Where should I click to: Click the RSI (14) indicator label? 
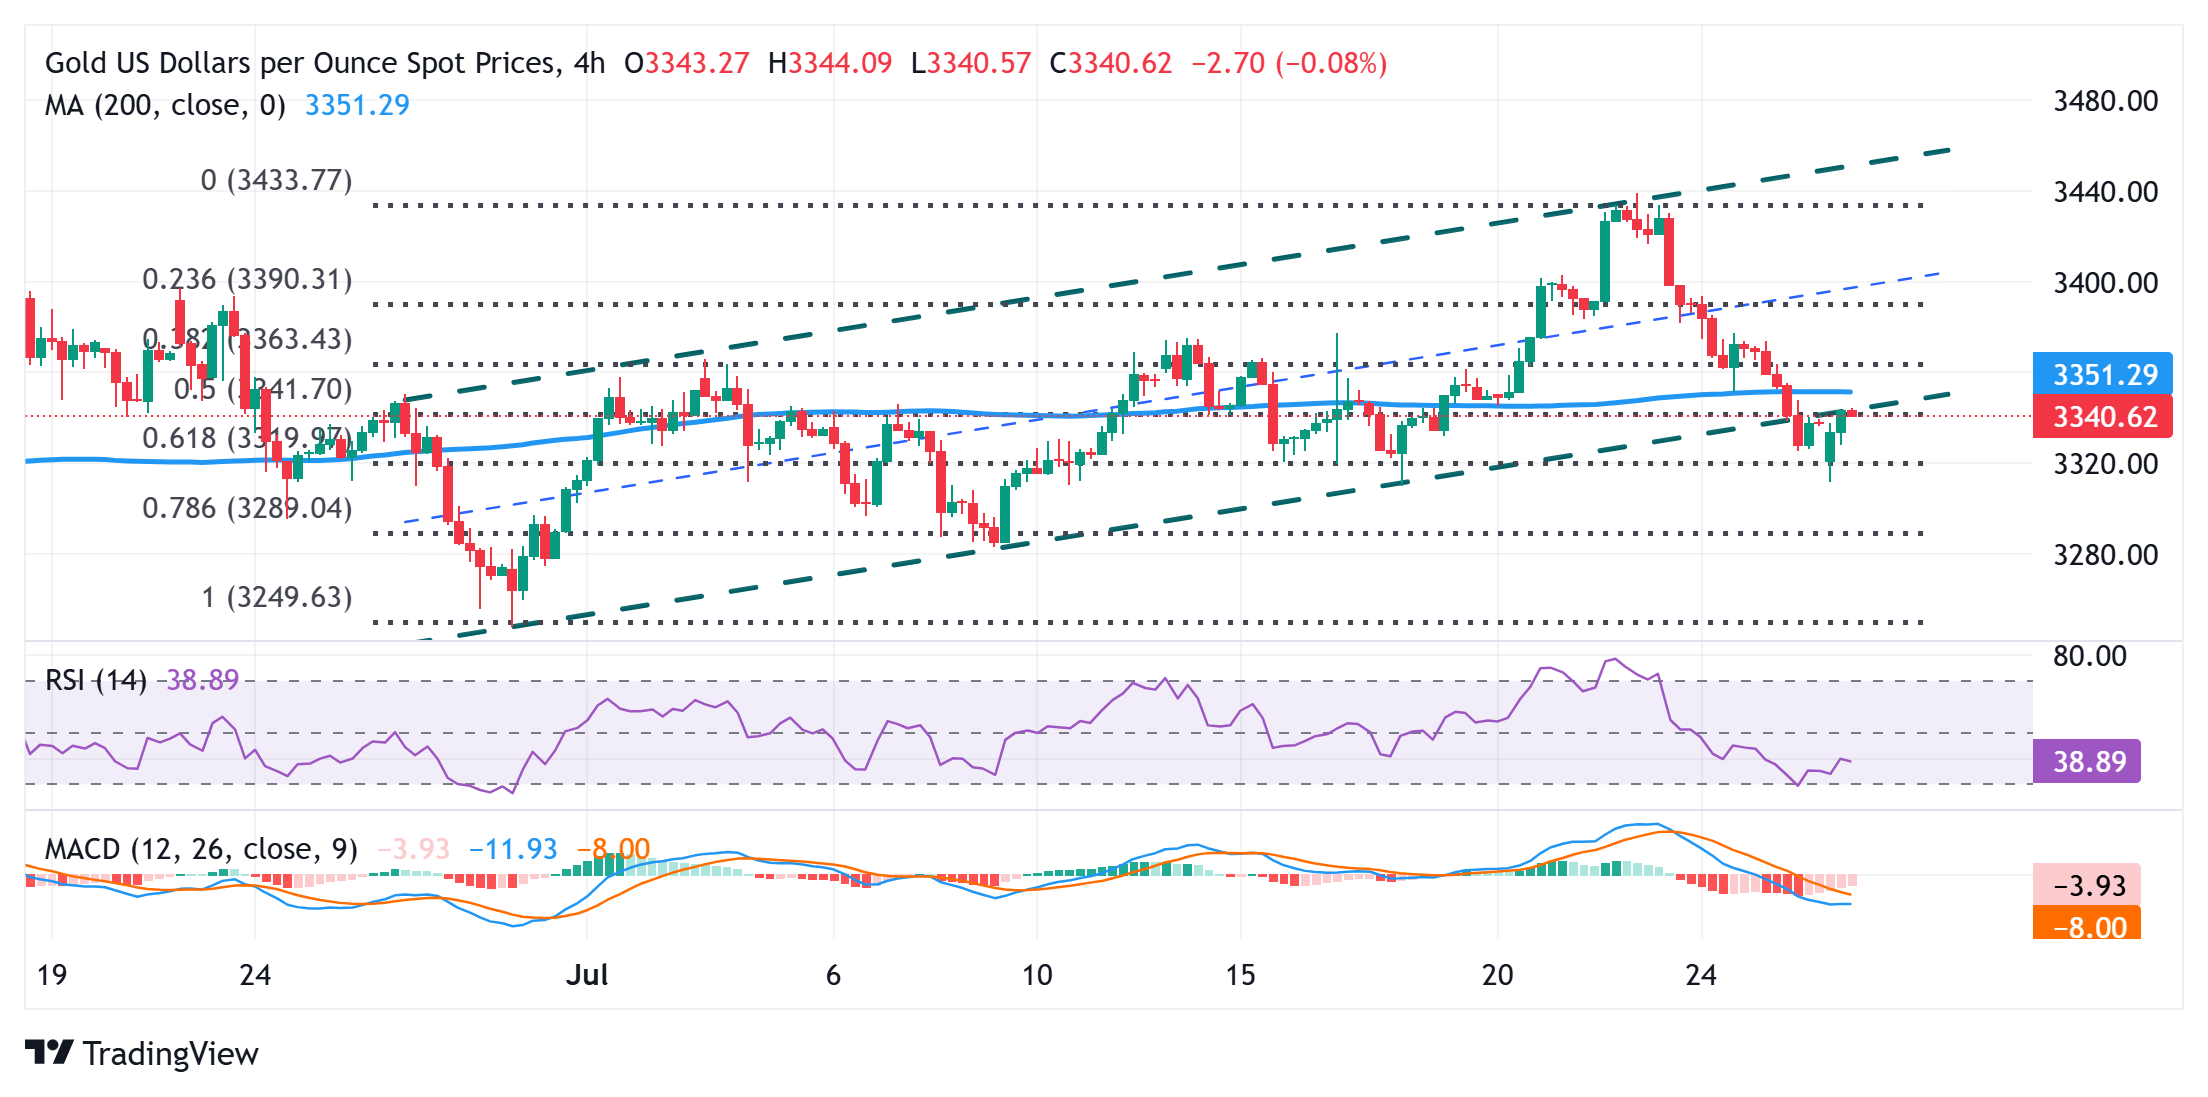tap(96, 681)
